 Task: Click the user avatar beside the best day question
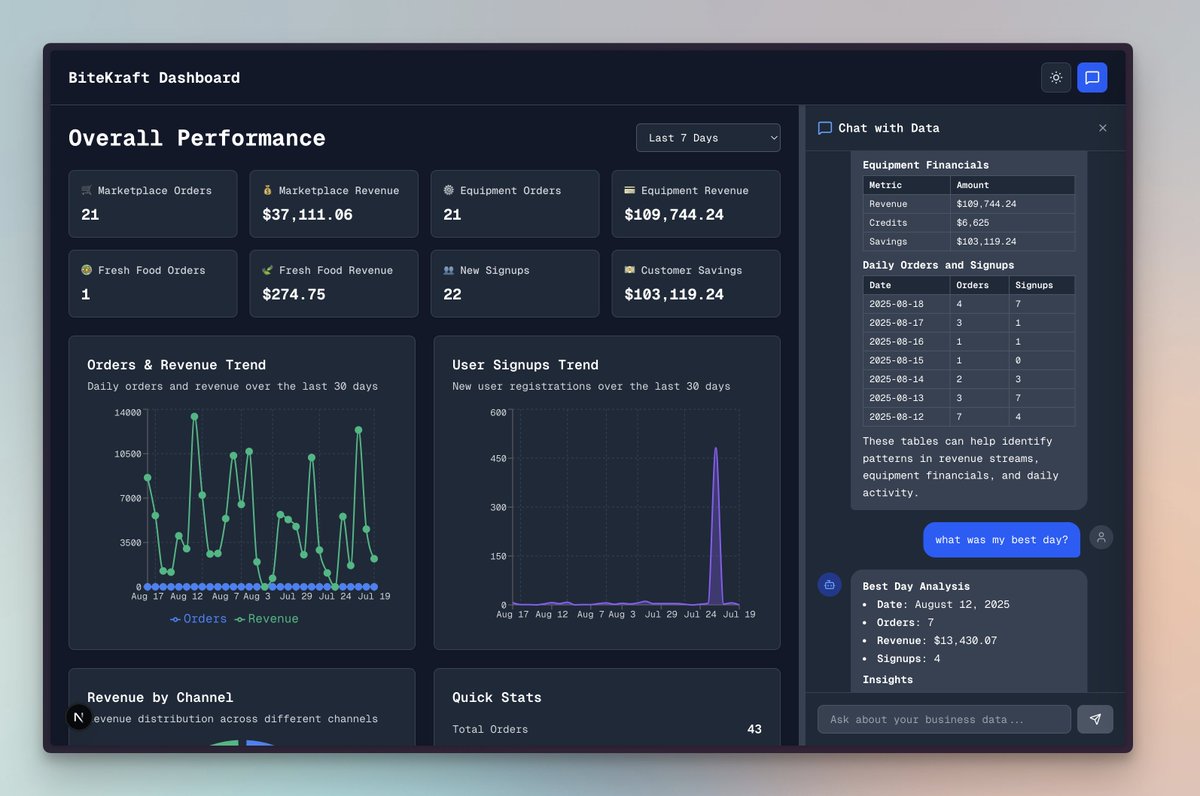pos(1101,537)
